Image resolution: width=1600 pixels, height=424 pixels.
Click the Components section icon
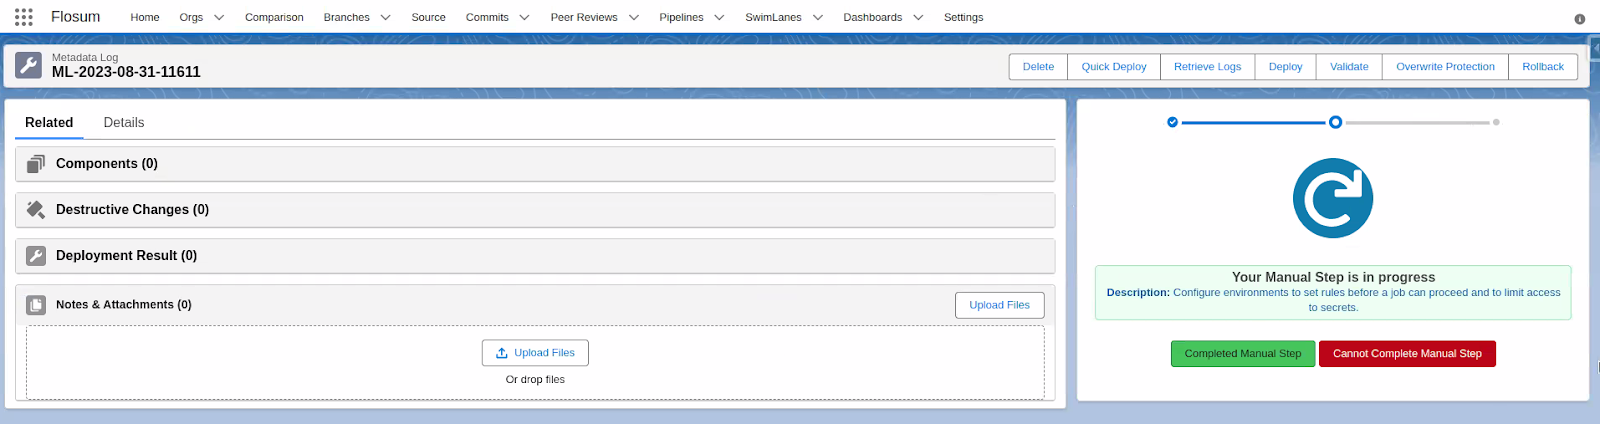(36, 164)
